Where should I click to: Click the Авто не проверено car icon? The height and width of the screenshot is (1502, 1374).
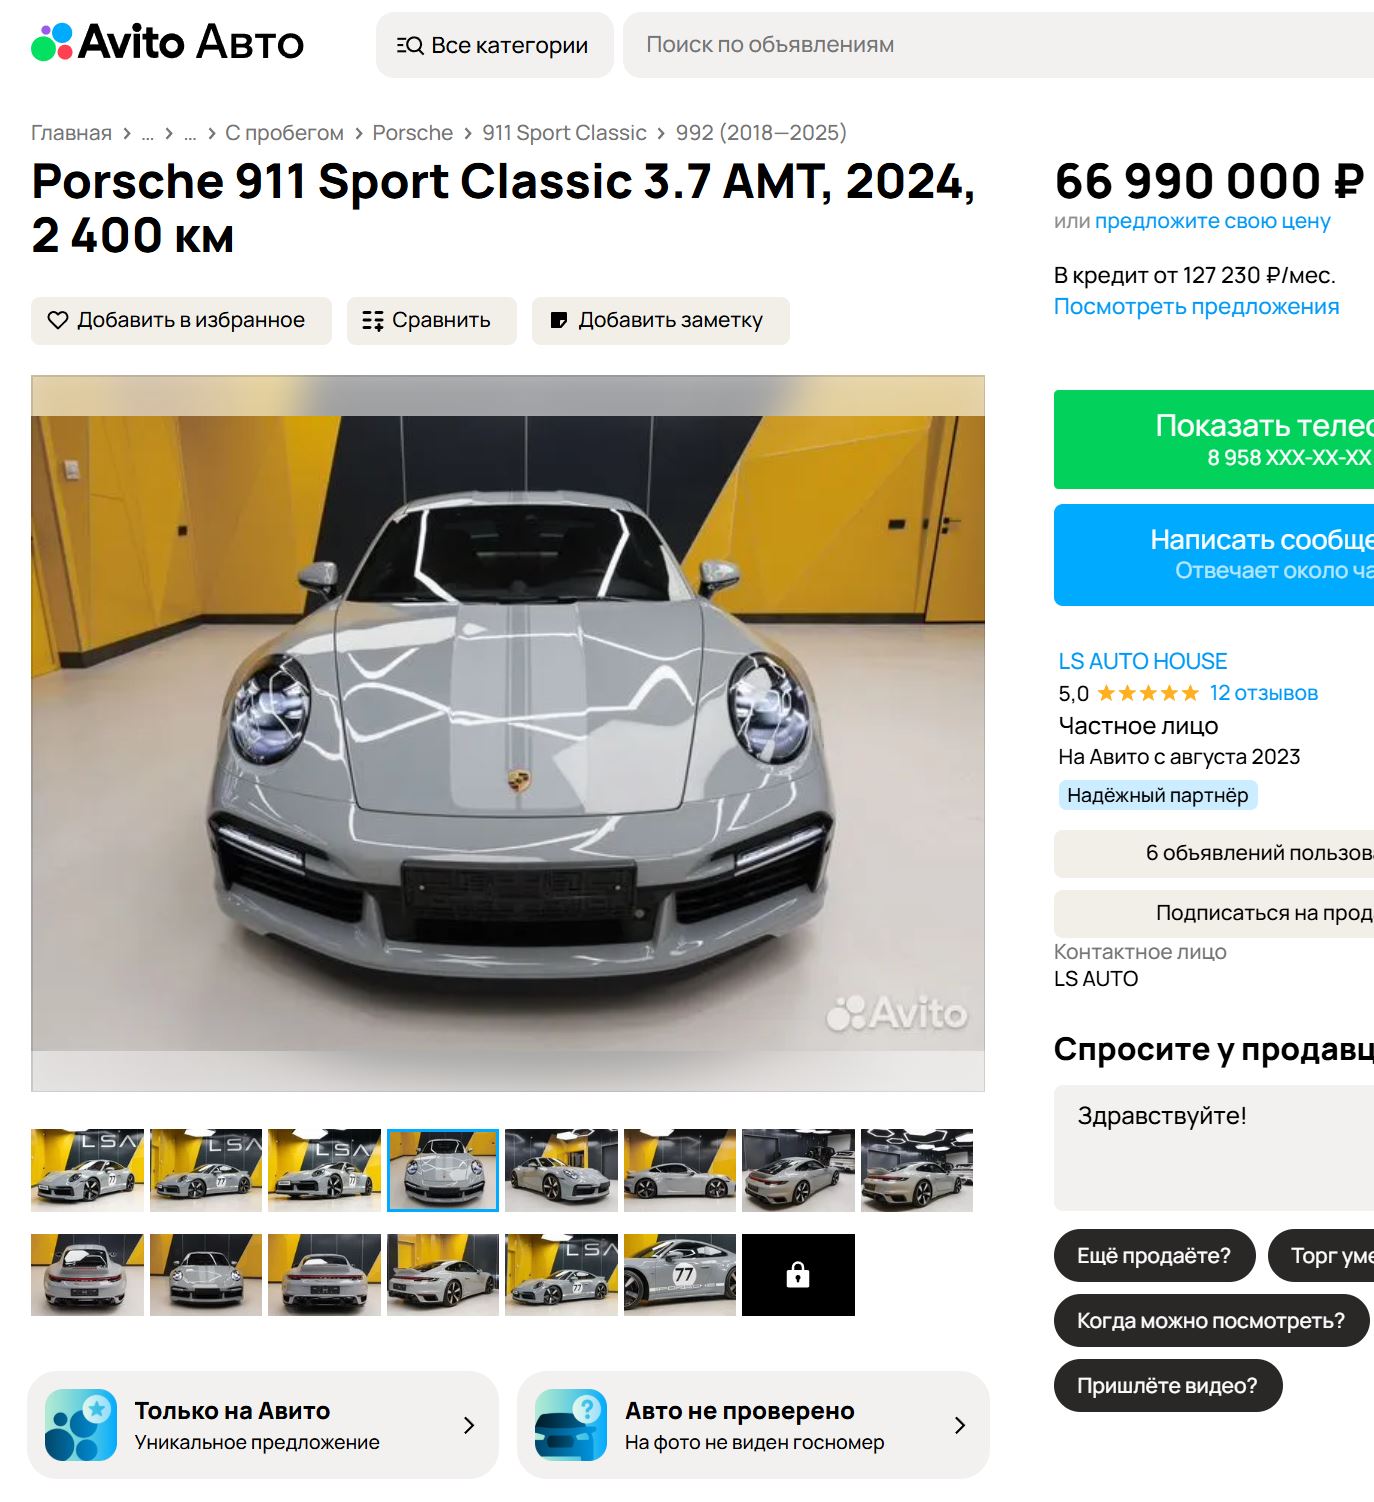click(x=571, y=1425)
